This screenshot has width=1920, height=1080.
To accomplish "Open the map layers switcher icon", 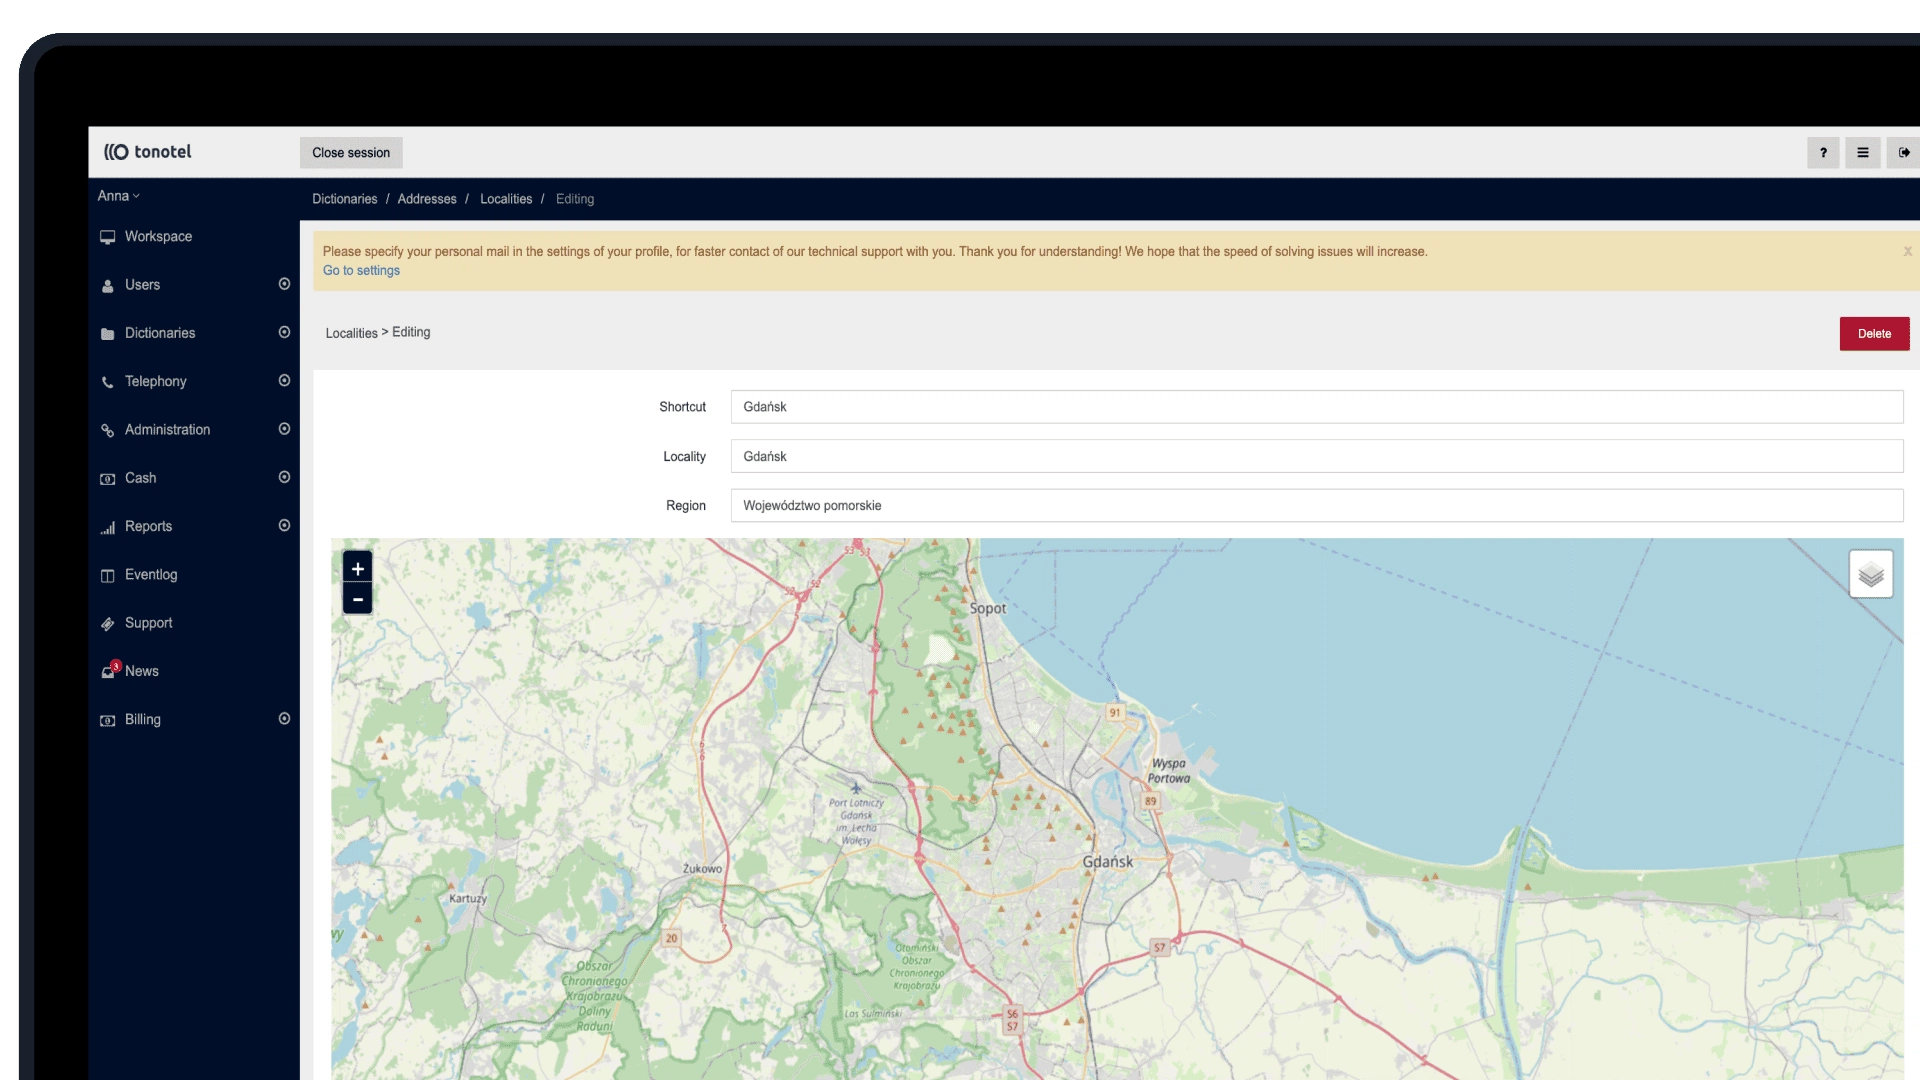I will coord(1870,574).
